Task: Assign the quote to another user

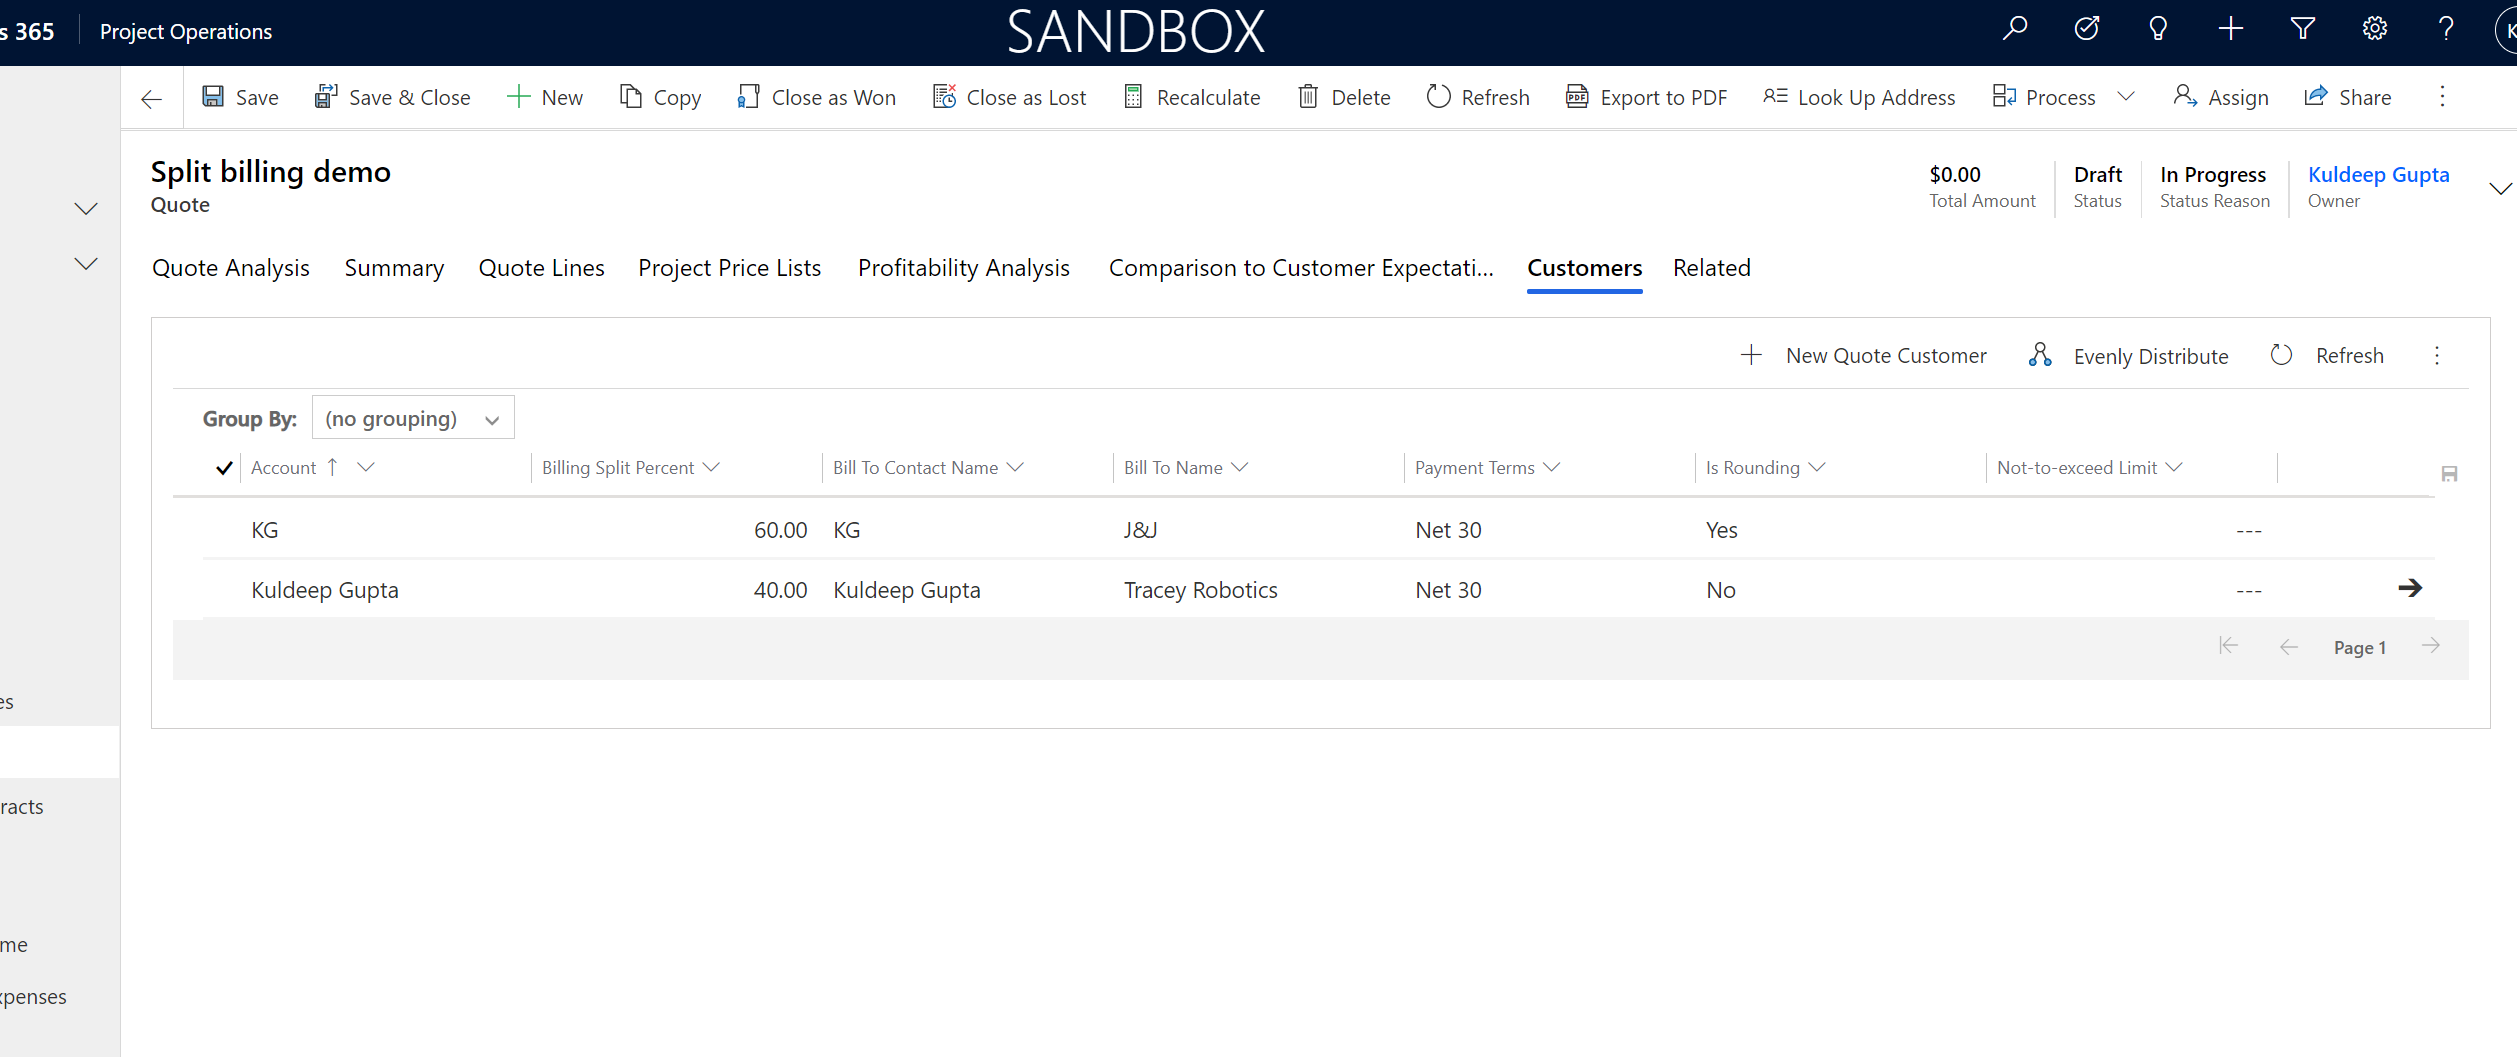Action: click(x=2220, y=97)
